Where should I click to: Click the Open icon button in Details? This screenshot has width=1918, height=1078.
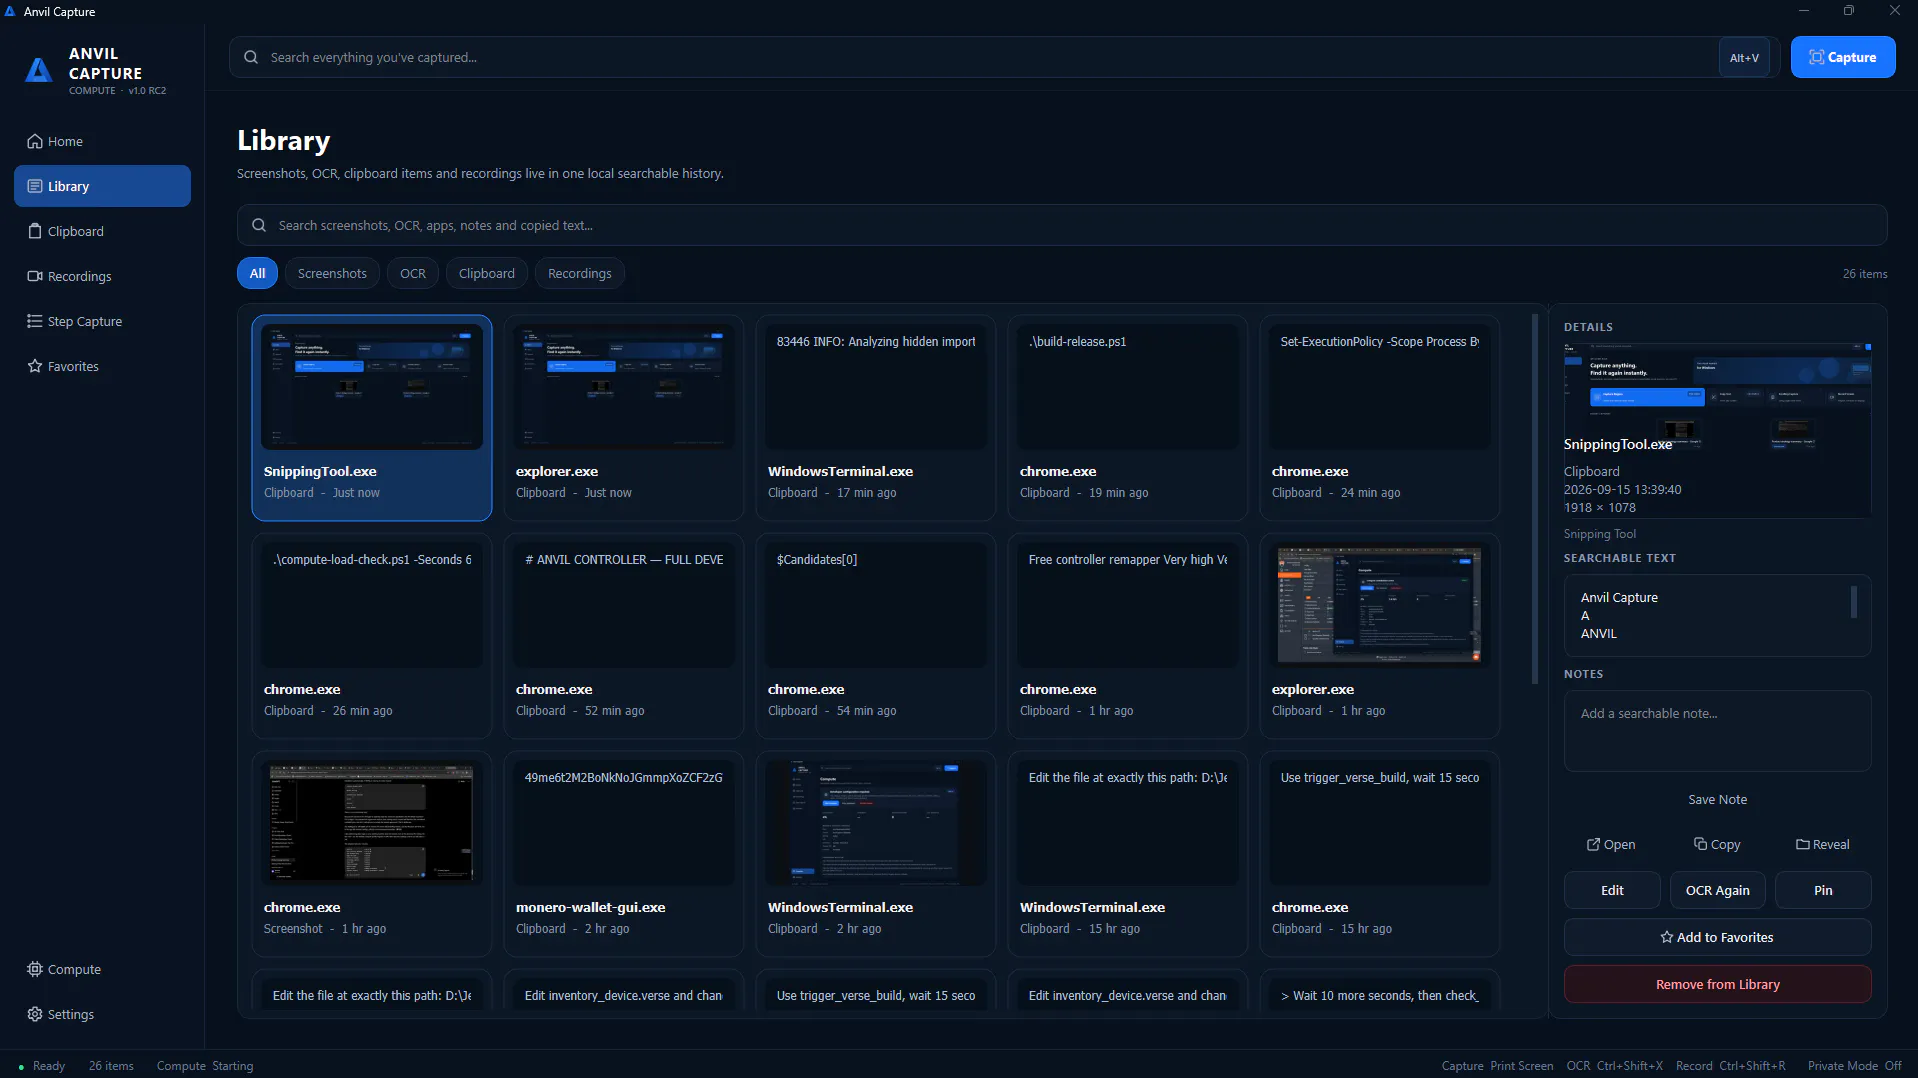[x=1611, y=844]
